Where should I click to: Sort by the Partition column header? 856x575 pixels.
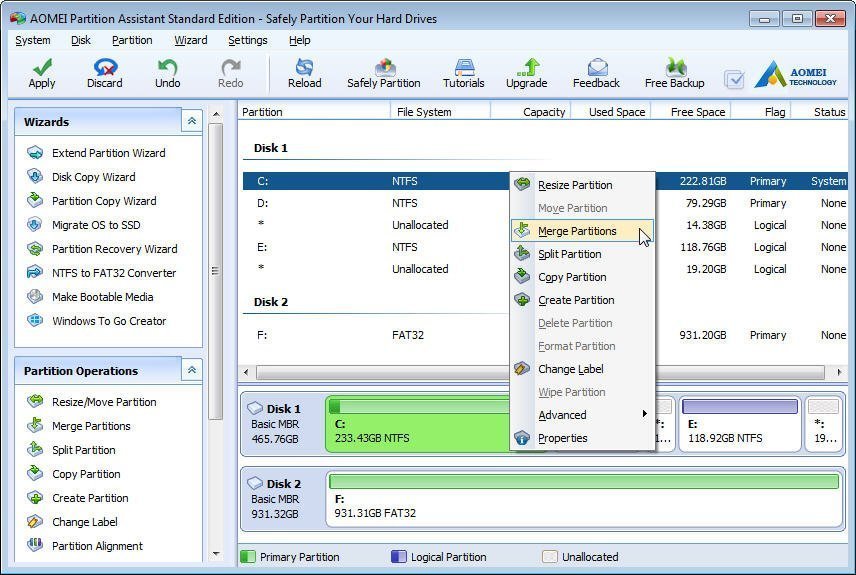(314, 112)
